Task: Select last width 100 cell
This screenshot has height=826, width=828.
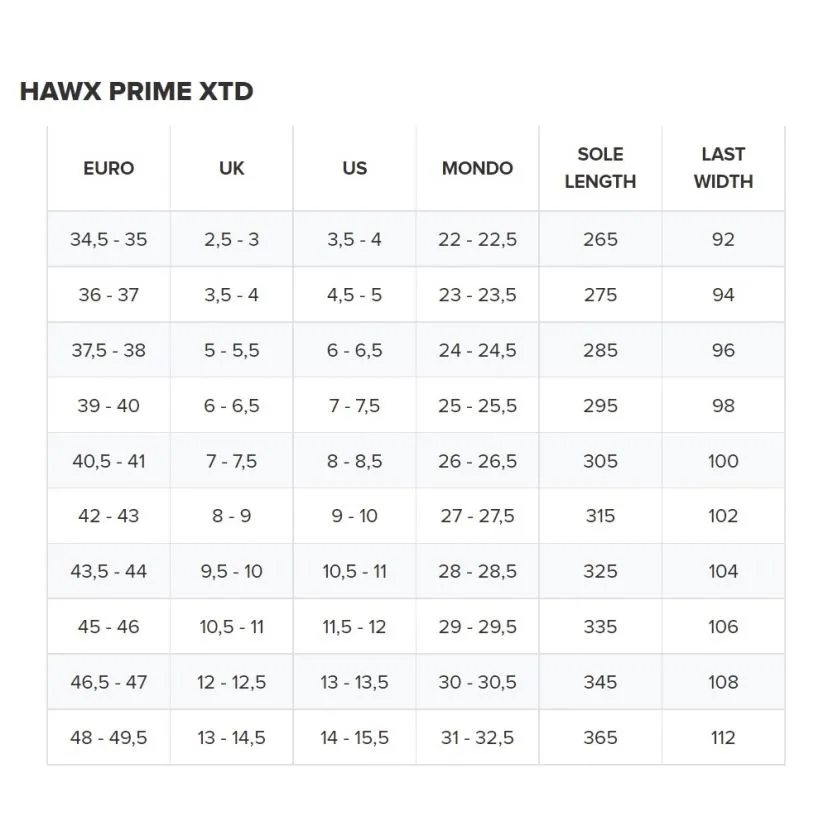Action: tap(723, 461)
